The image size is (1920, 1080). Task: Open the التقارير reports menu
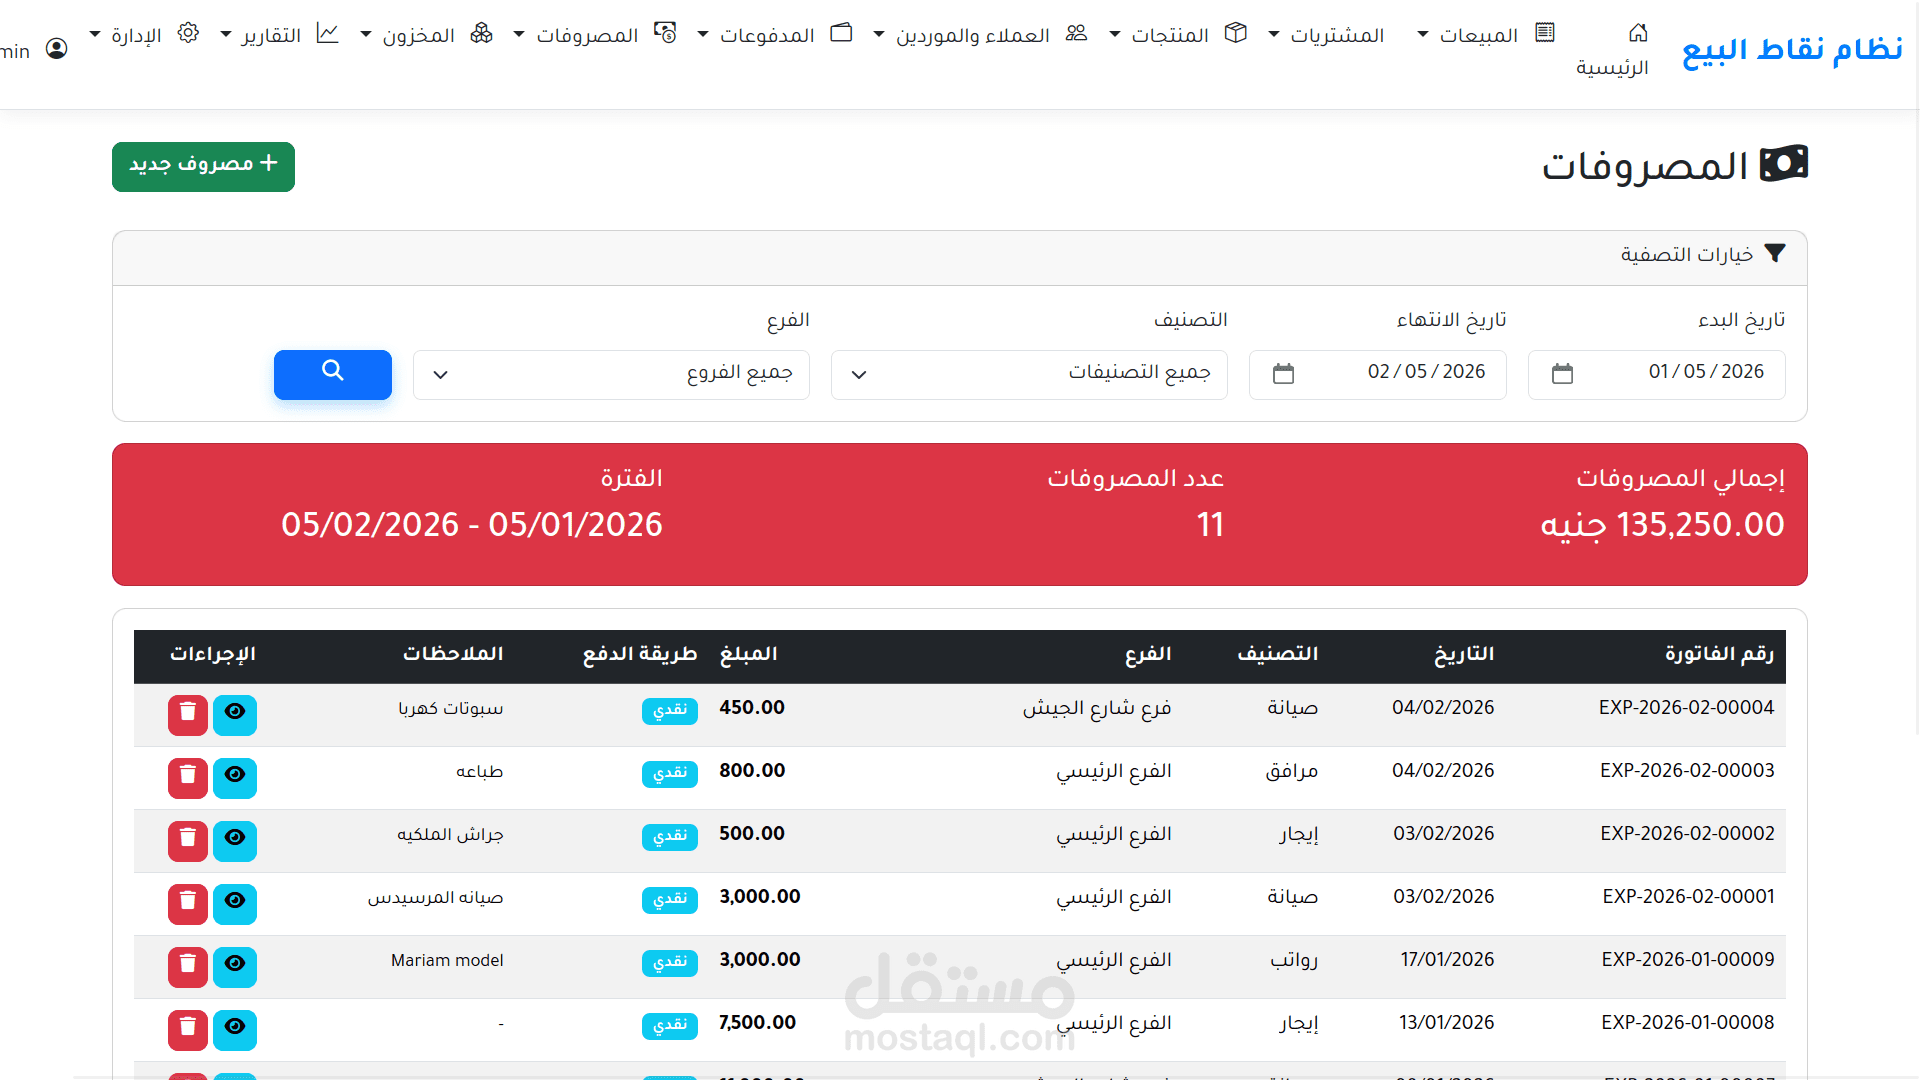(270, 35)
